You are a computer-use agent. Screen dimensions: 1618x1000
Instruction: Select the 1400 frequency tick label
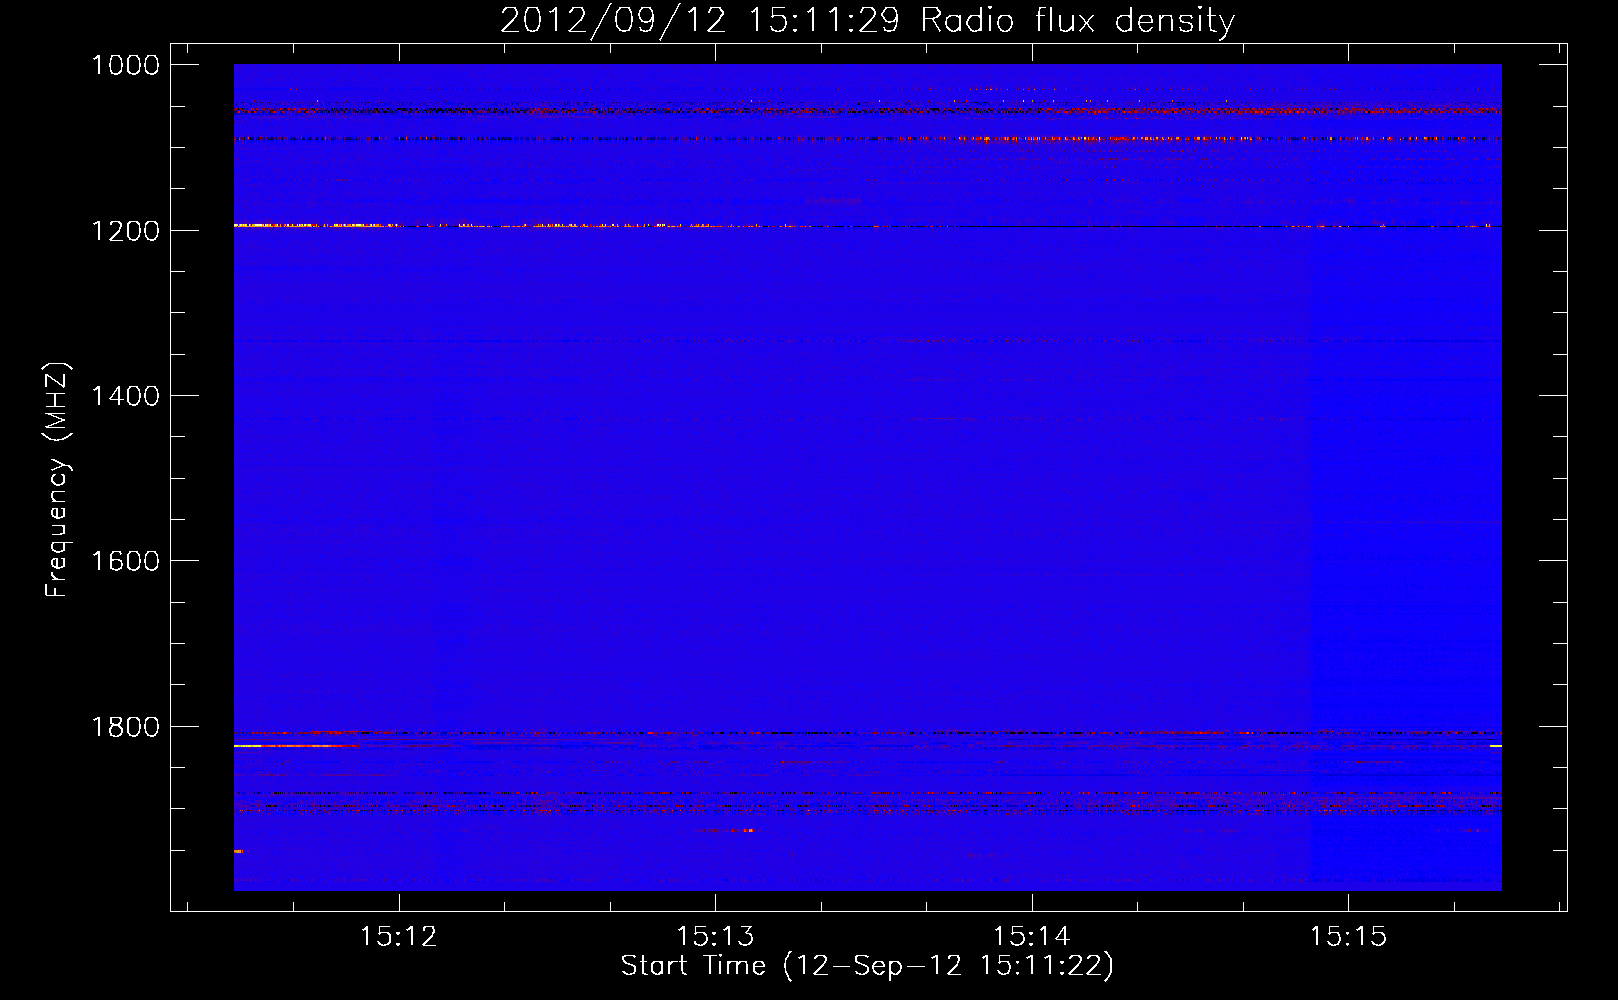click(126, 396)
